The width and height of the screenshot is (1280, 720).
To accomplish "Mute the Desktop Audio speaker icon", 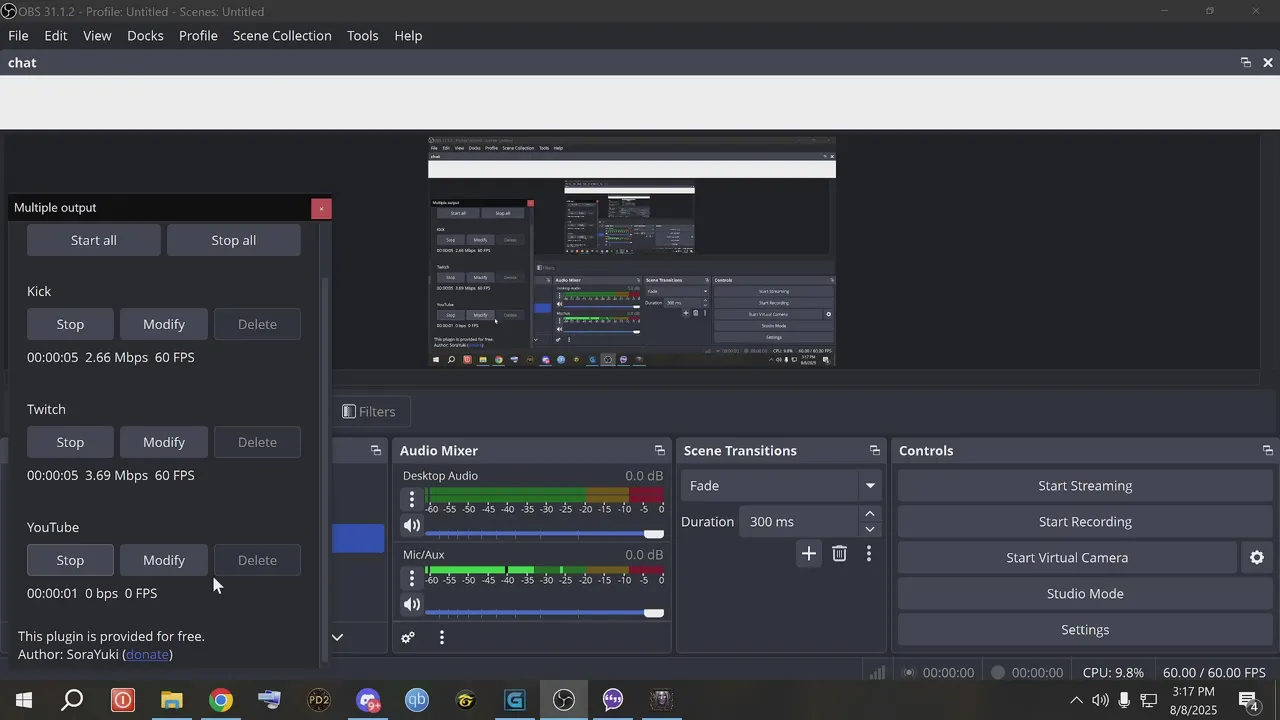I will point(412,525).
